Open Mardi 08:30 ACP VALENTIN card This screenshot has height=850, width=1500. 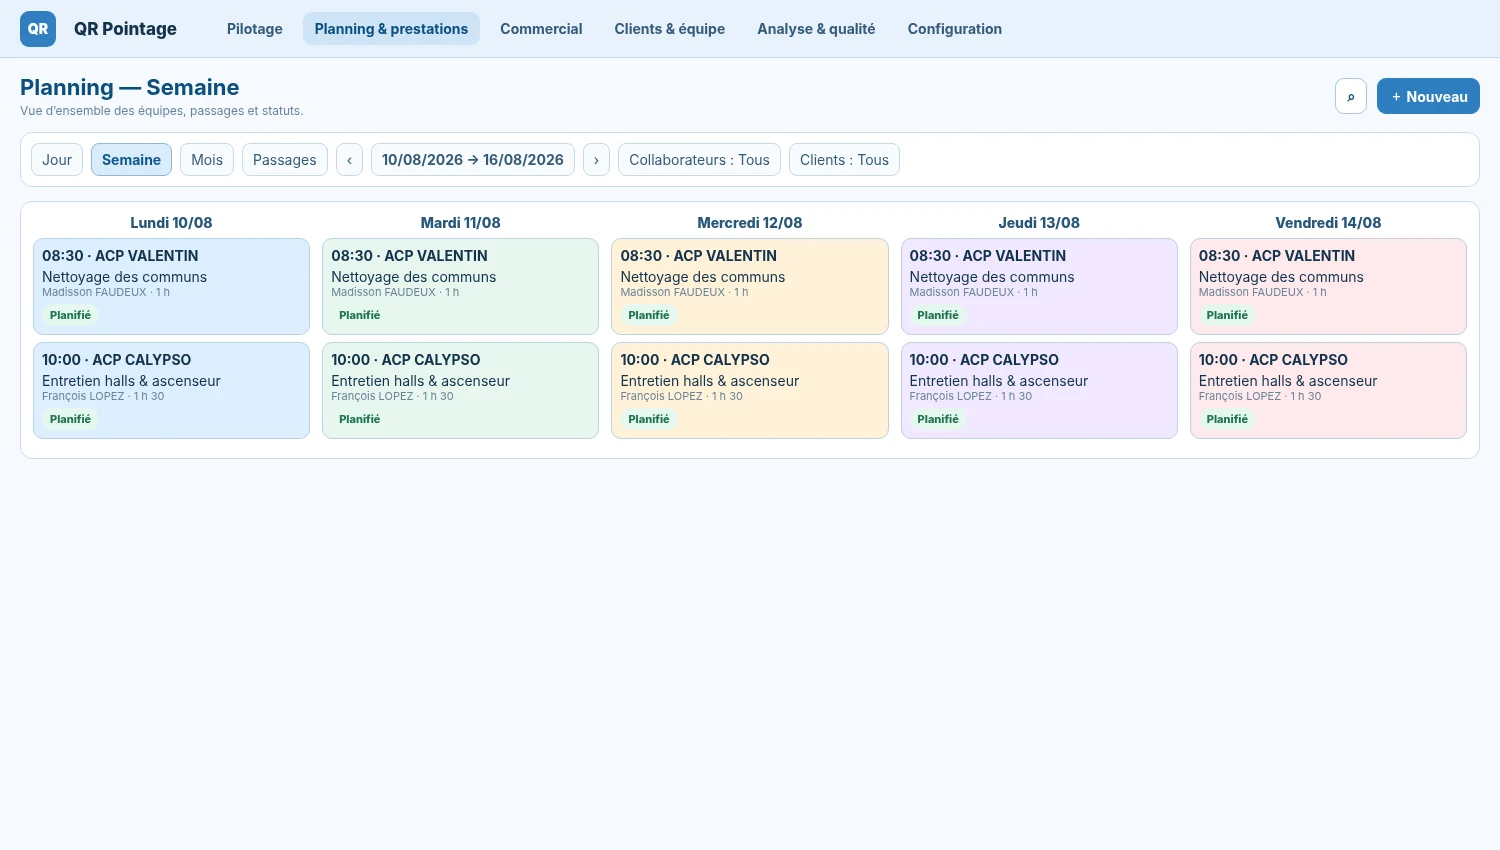pos(460,286)
